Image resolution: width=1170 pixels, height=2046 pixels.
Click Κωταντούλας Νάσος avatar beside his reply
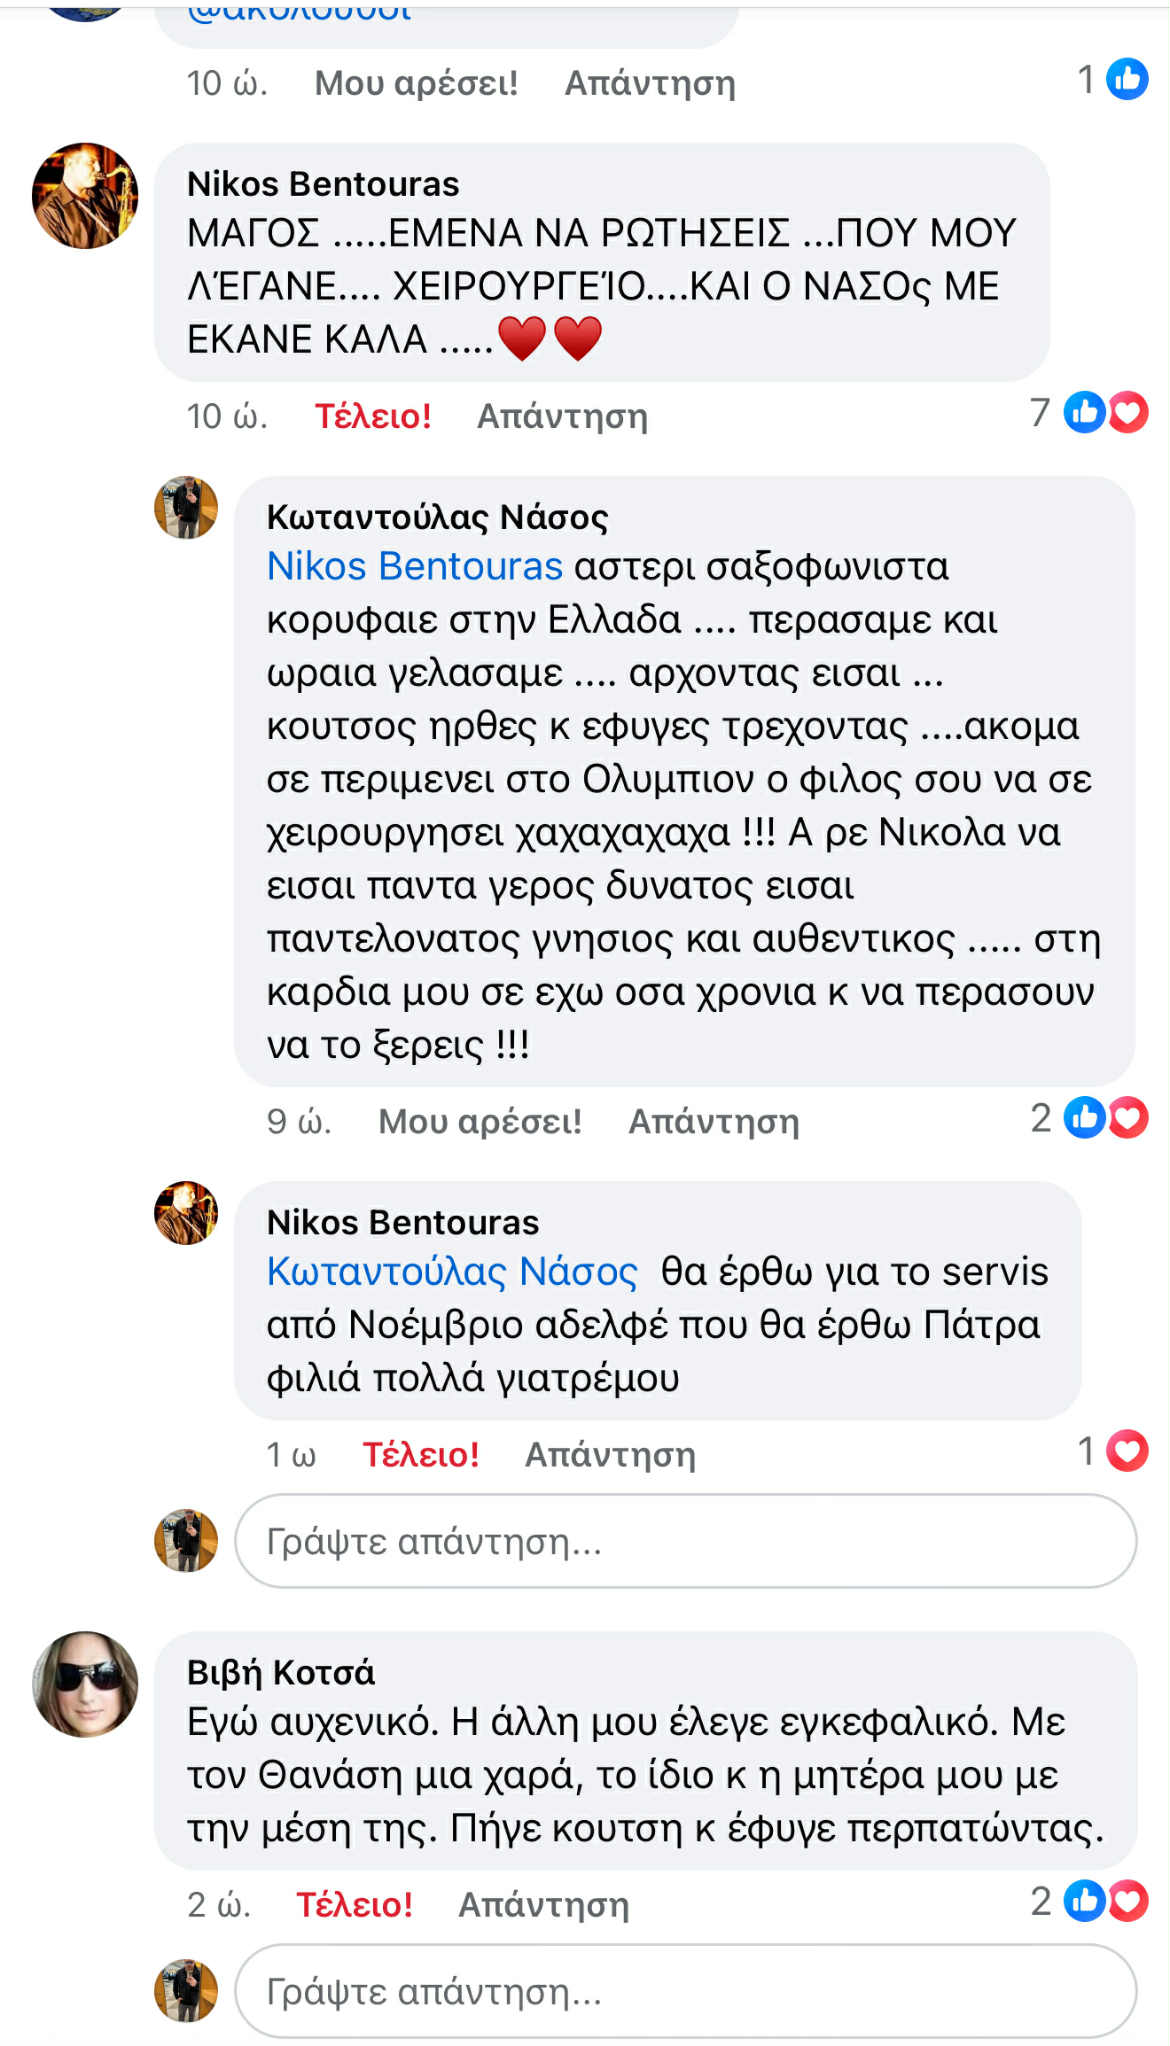pyautogui.click(x=186, y=508)
